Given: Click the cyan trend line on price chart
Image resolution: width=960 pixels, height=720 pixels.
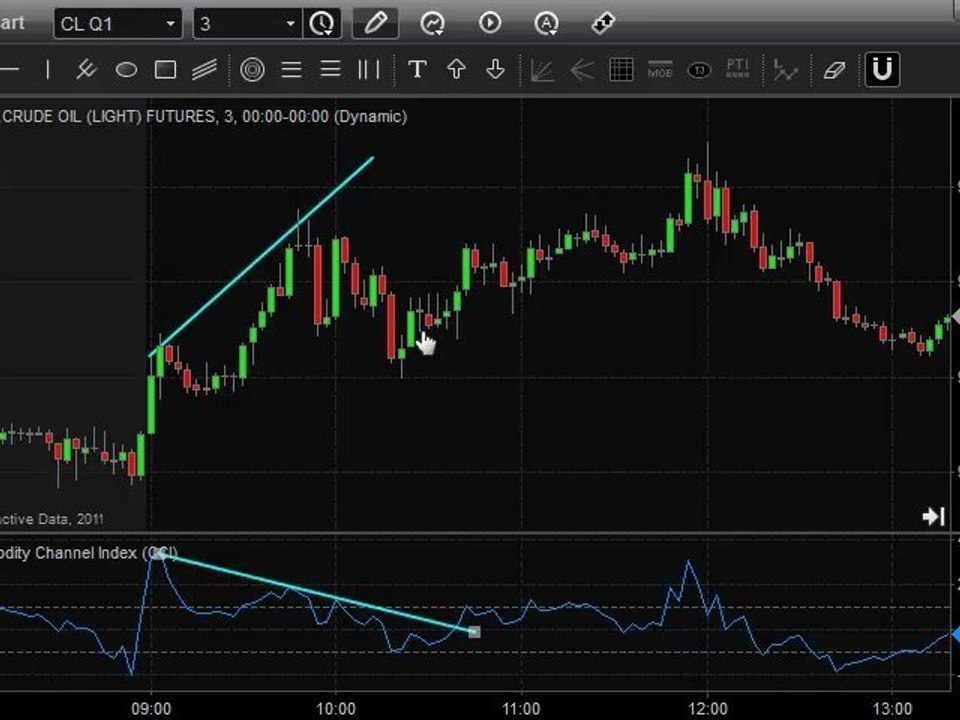Looking at the screenshot, I should pos(261,256).
